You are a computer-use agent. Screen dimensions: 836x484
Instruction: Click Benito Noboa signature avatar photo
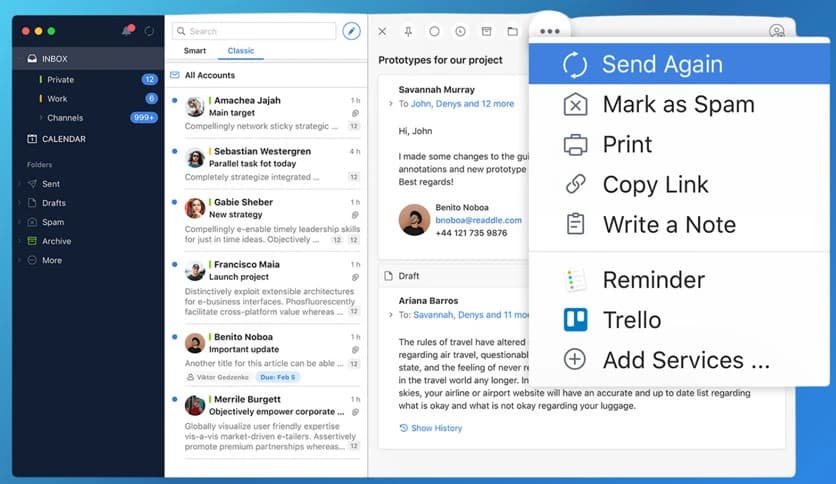pyautogui.click(x=414, y=220)
